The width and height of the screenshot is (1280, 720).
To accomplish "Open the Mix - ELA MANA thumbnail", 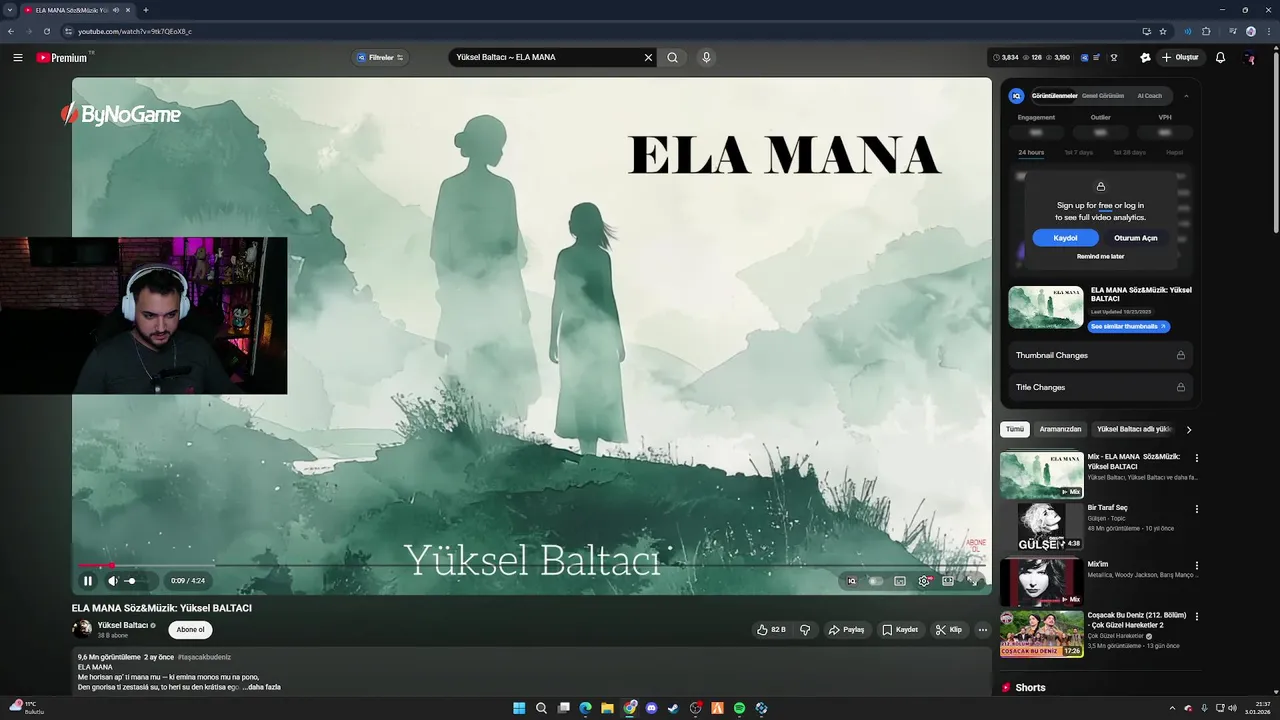I will pos(1042,475).
